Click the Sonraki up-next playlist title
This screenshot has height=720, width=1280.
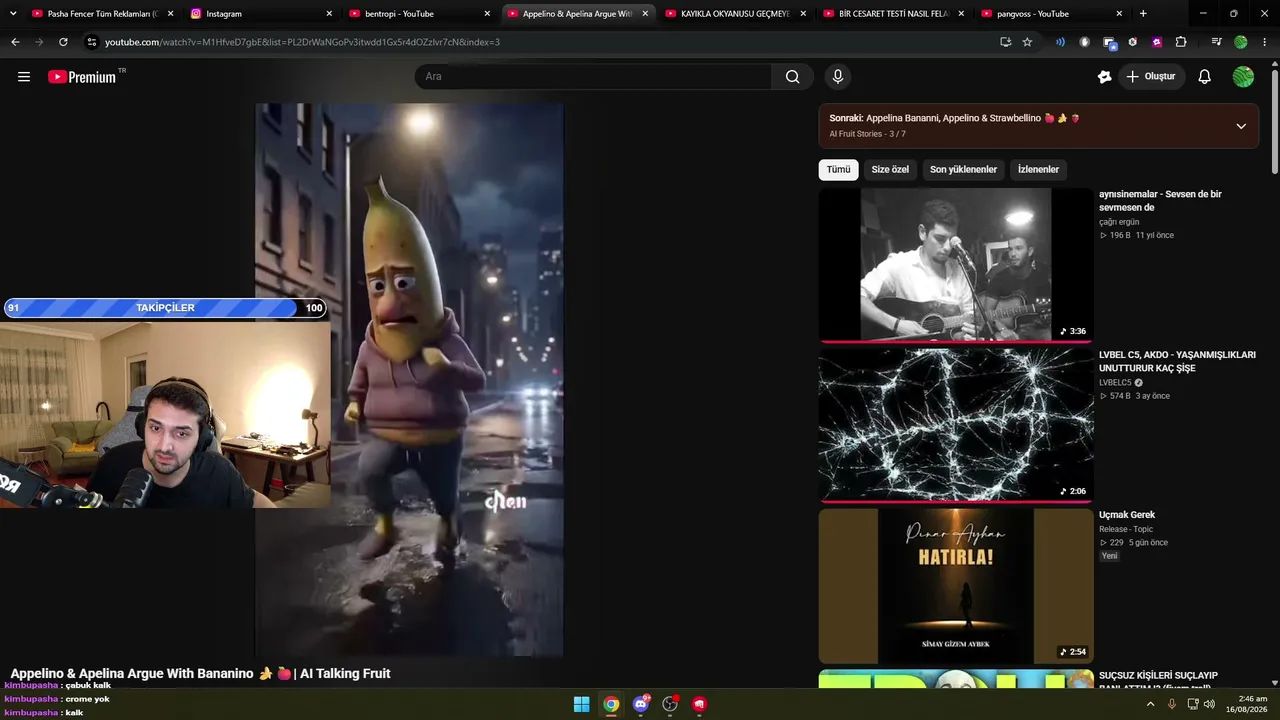tap(954, 118)
